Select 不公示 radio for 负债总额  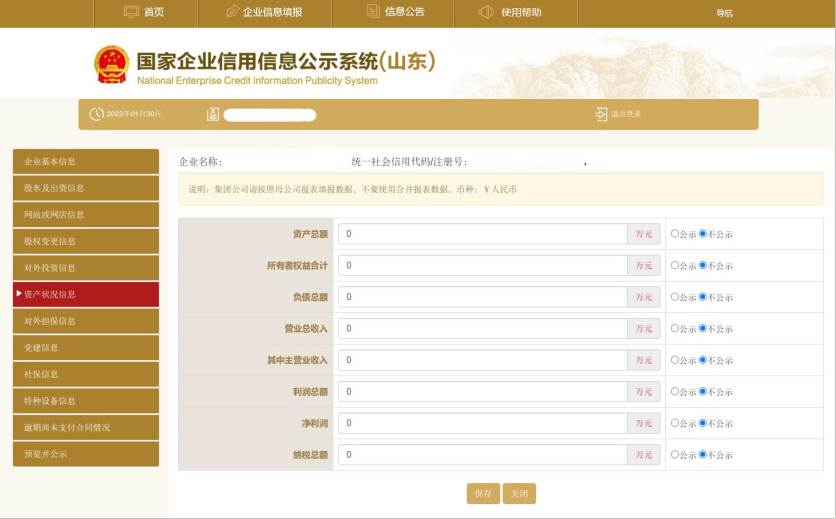pos(703,297)
